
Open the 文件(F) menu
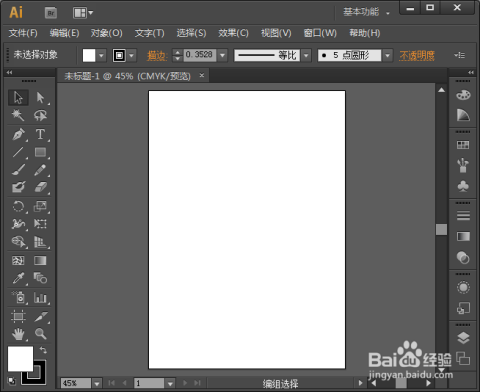coord(23,33)
